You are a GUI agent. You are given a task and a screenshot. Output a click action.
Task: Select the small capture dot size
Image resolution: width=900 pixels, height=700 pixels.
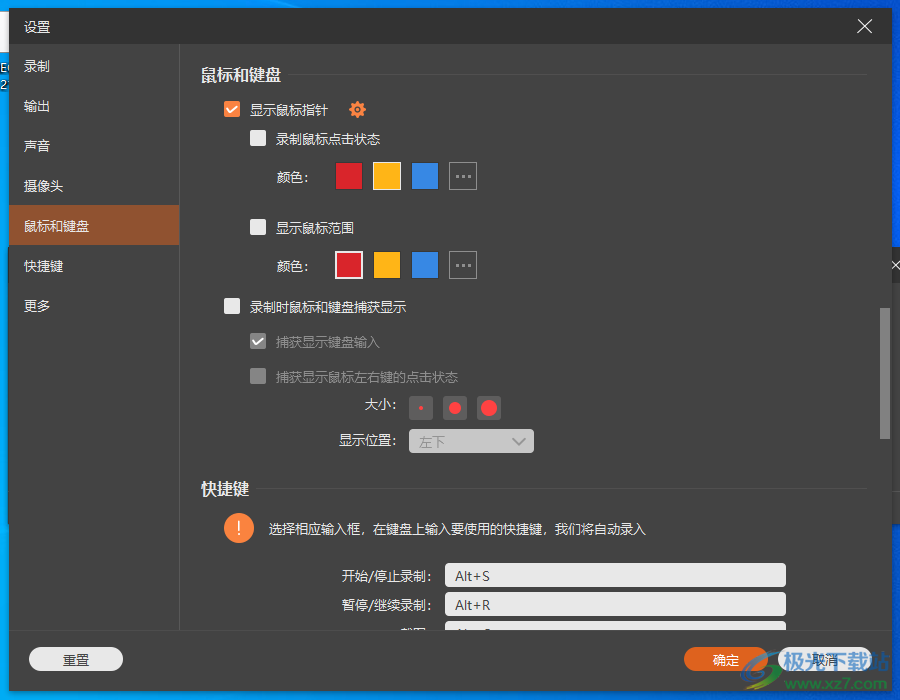tap(421, 408)
